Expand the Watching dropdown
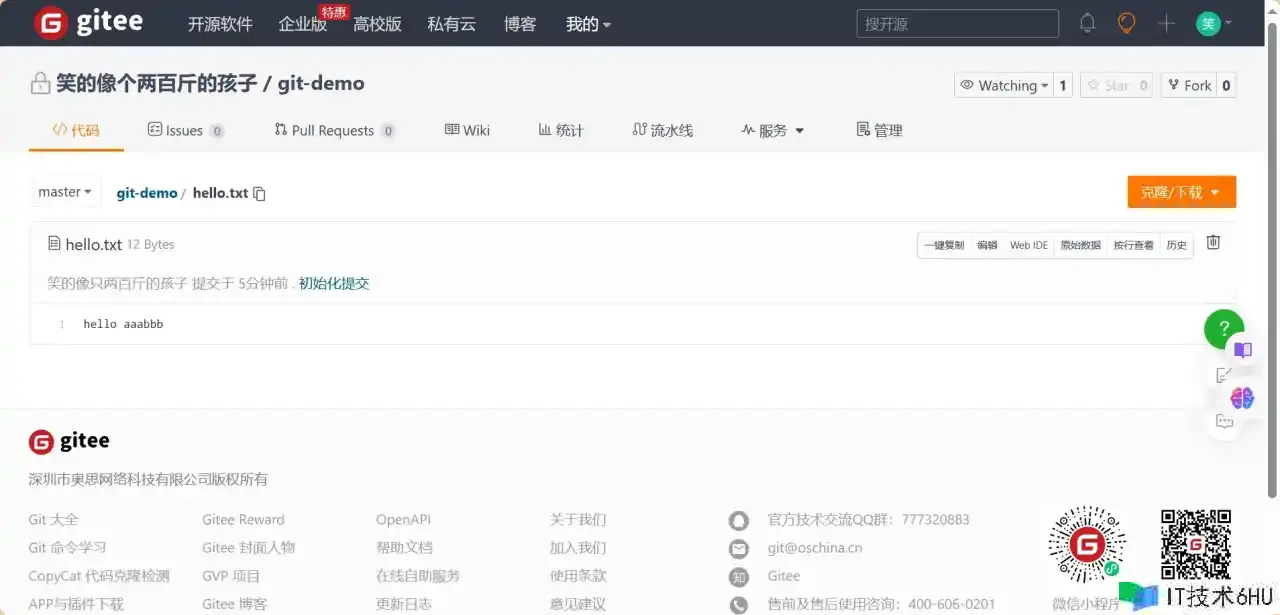 click(1003, 85)
